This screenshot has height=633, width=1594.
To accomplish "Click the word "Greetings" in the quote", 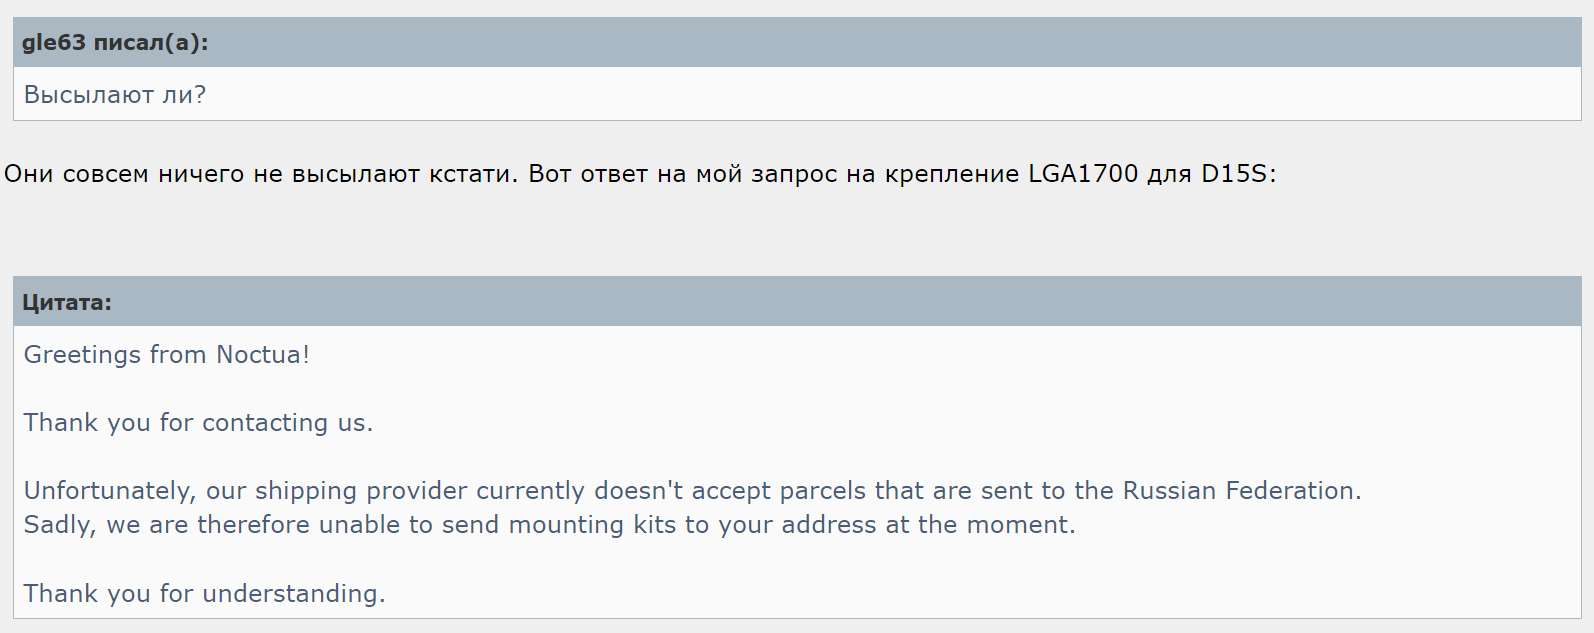I will coord(82,355).
